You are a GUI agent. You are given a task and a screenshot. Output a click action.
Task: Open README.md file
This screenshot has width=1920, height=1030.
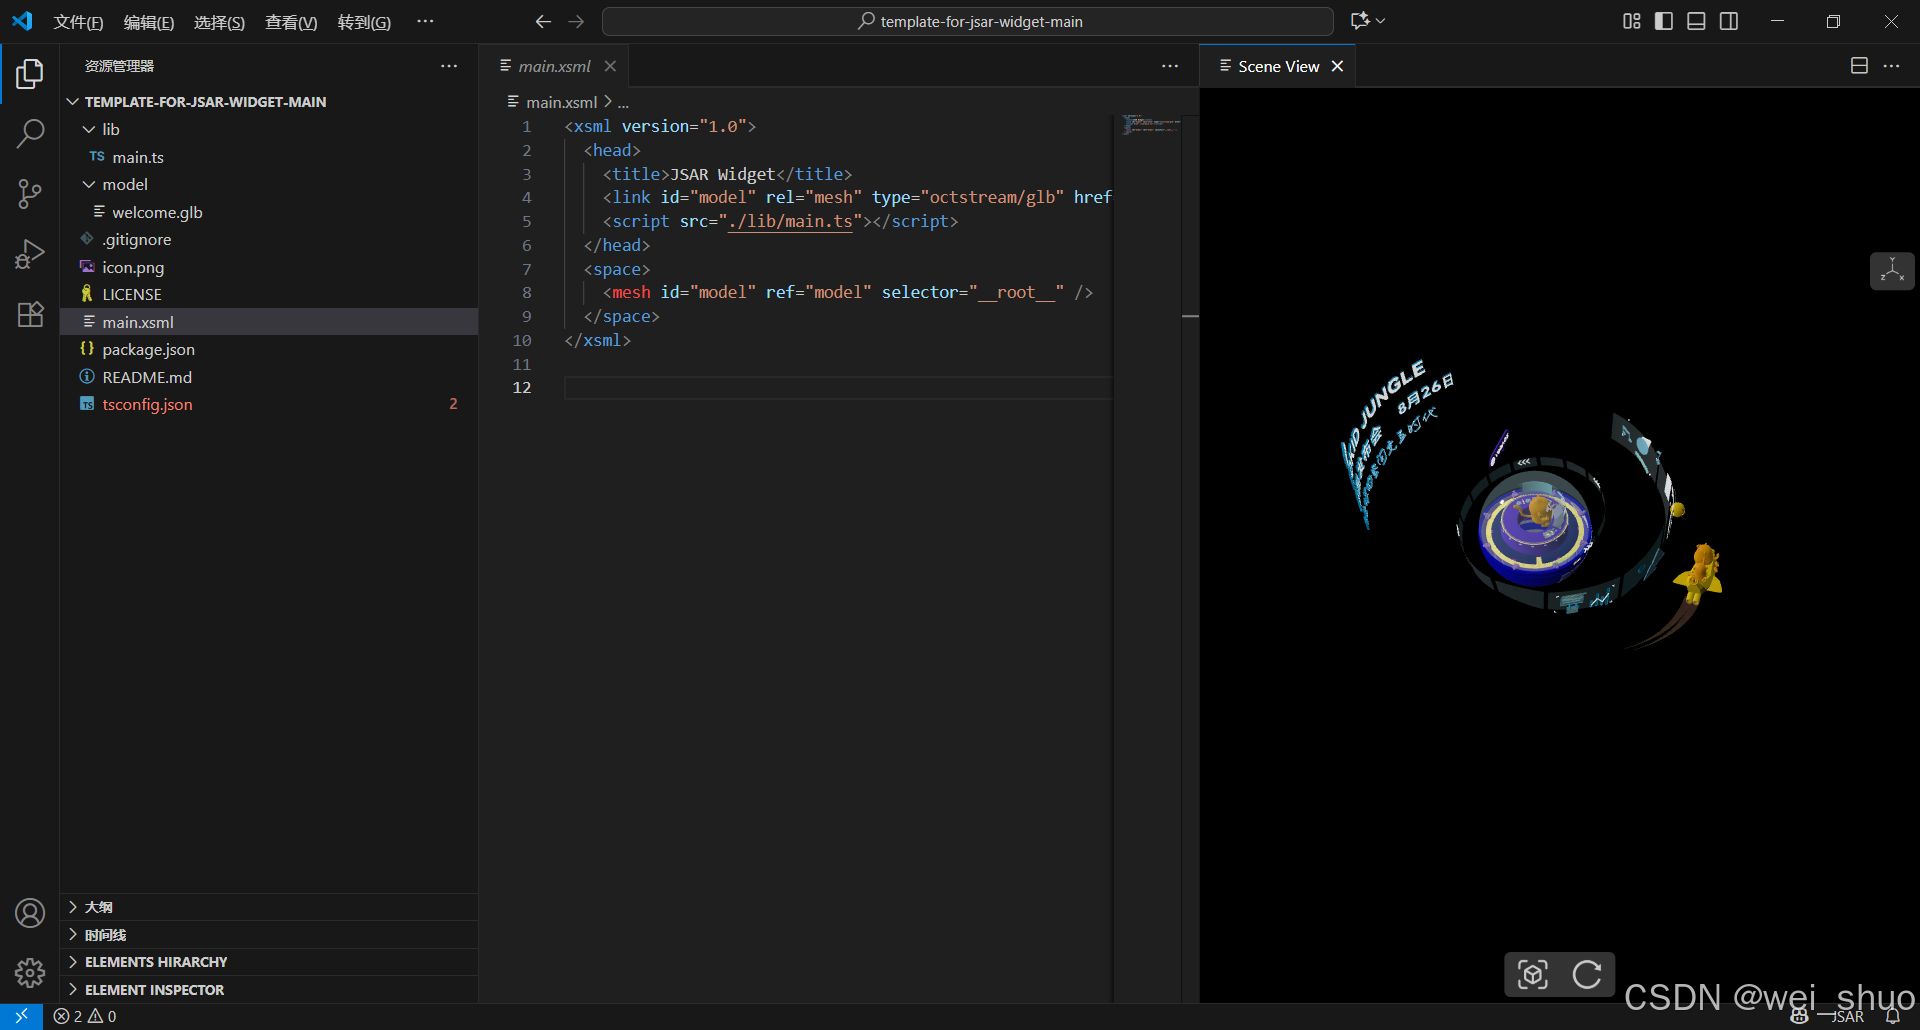pos(268,377)
